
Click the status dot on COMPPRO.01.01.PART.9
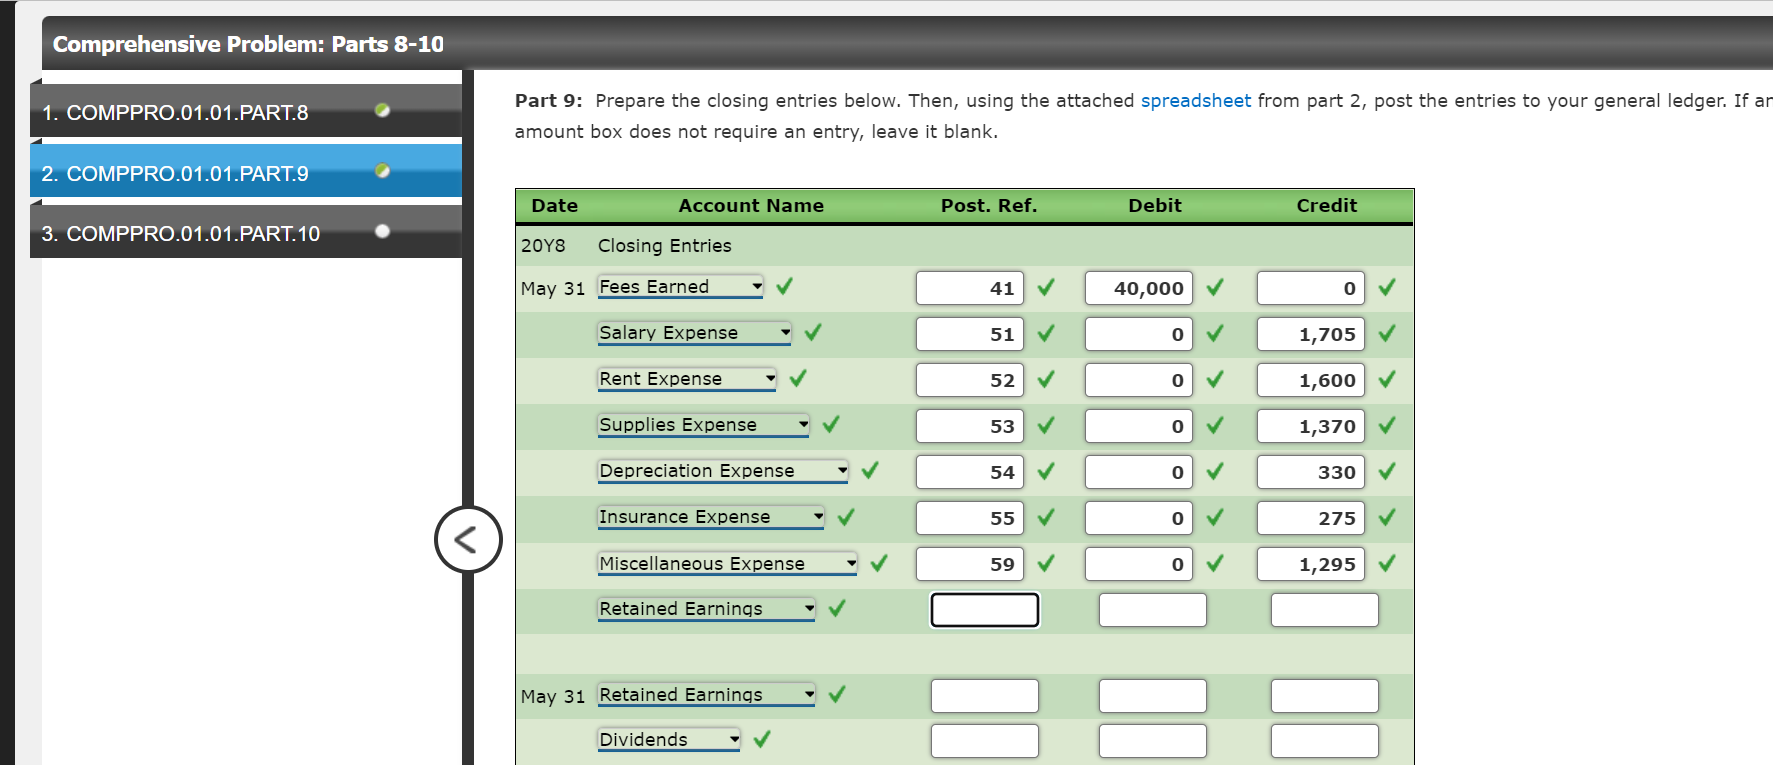tap(381, 170)
